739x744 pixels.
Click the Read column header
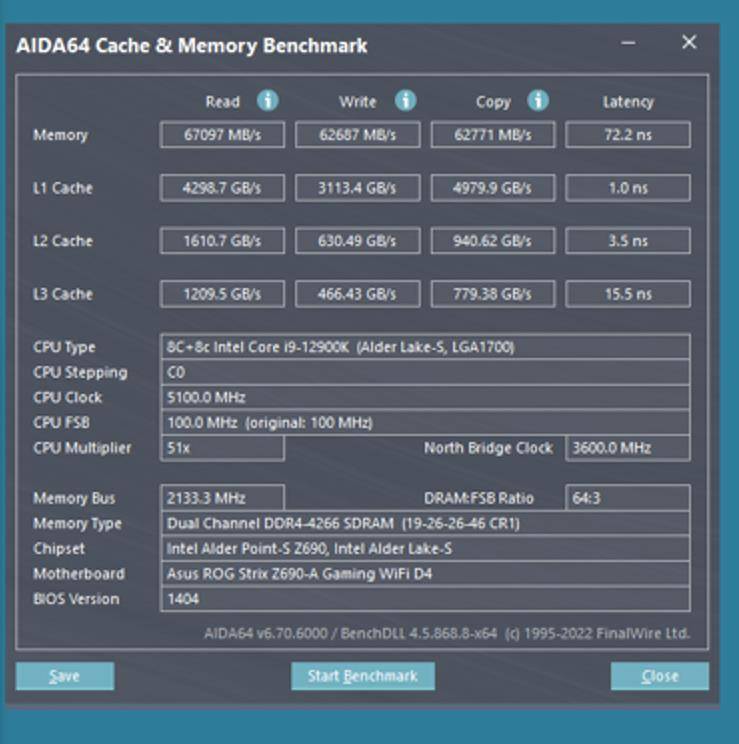tap(223, 102)
